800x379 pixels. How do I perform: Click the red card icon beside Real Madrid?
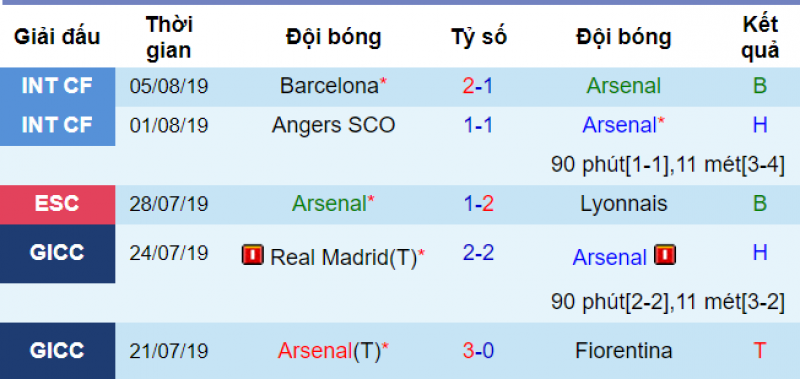253,255
